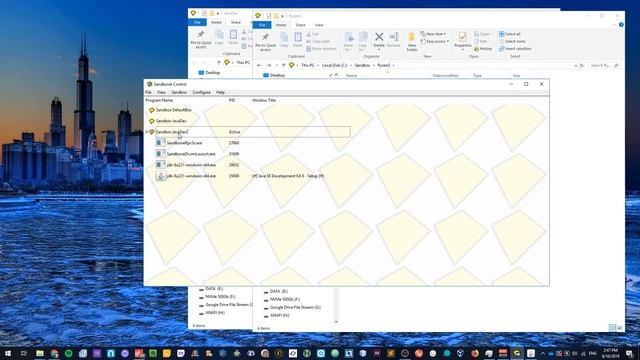Click the Forward arrow in the front Explorer window

tap(269, 65)
